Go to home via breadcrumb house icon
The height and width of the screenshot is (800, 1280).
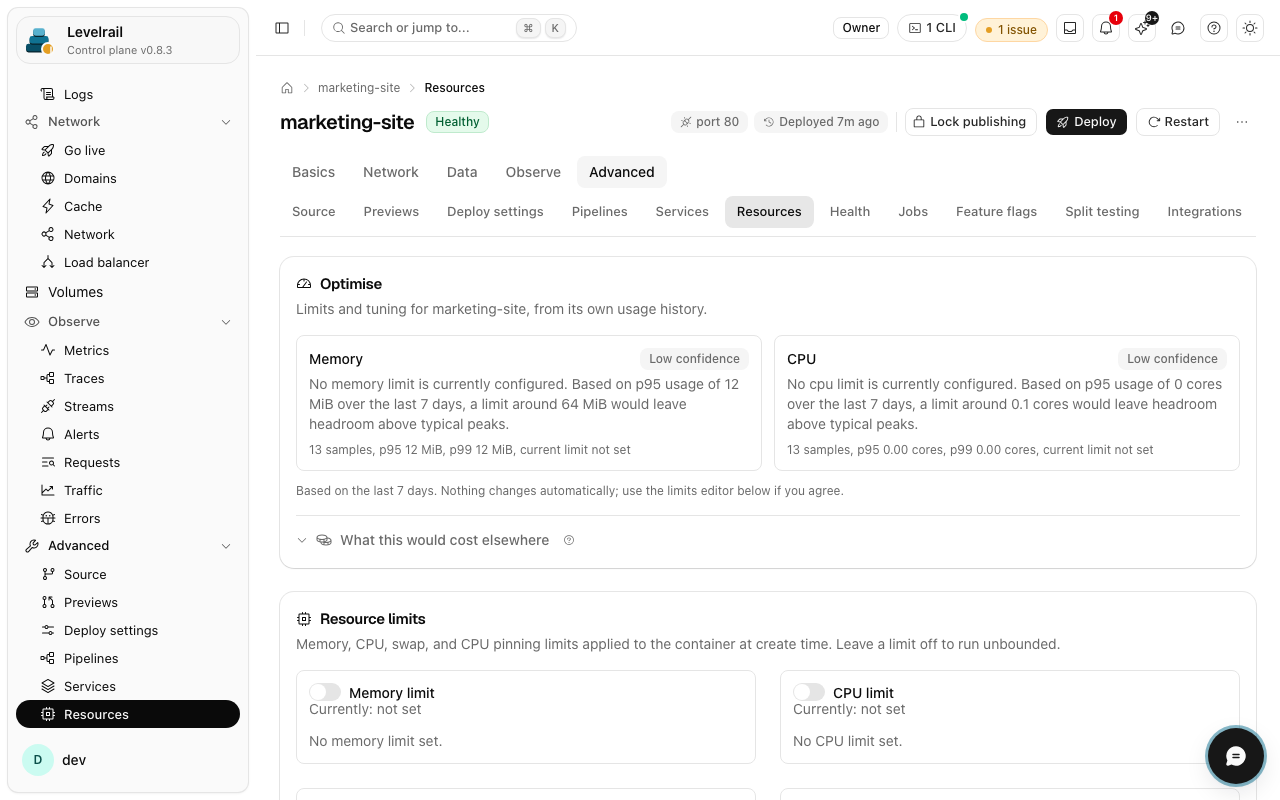point(287,88)
